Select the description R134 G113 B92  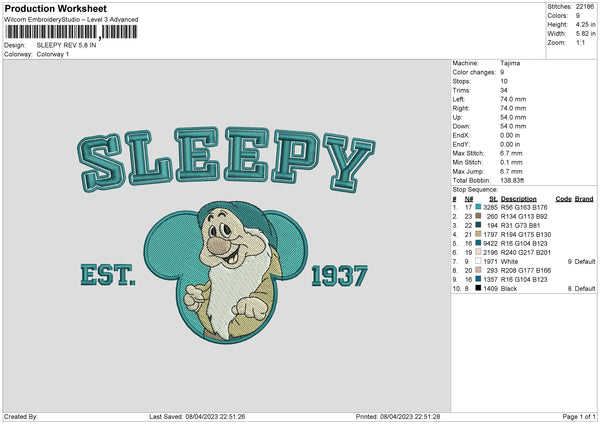pyautogui.click(x=524, y=216)
